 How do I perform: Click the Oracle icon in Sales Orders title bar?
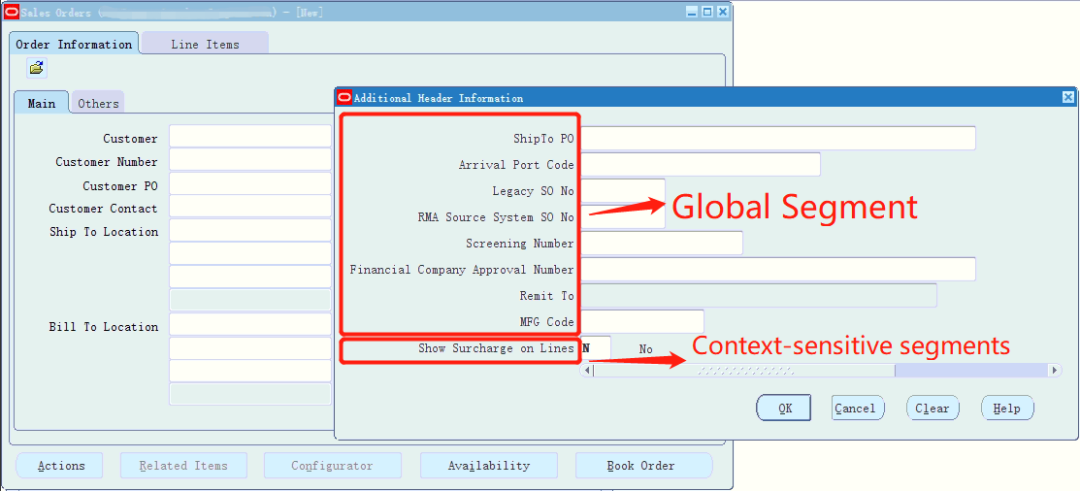(10, 12)
